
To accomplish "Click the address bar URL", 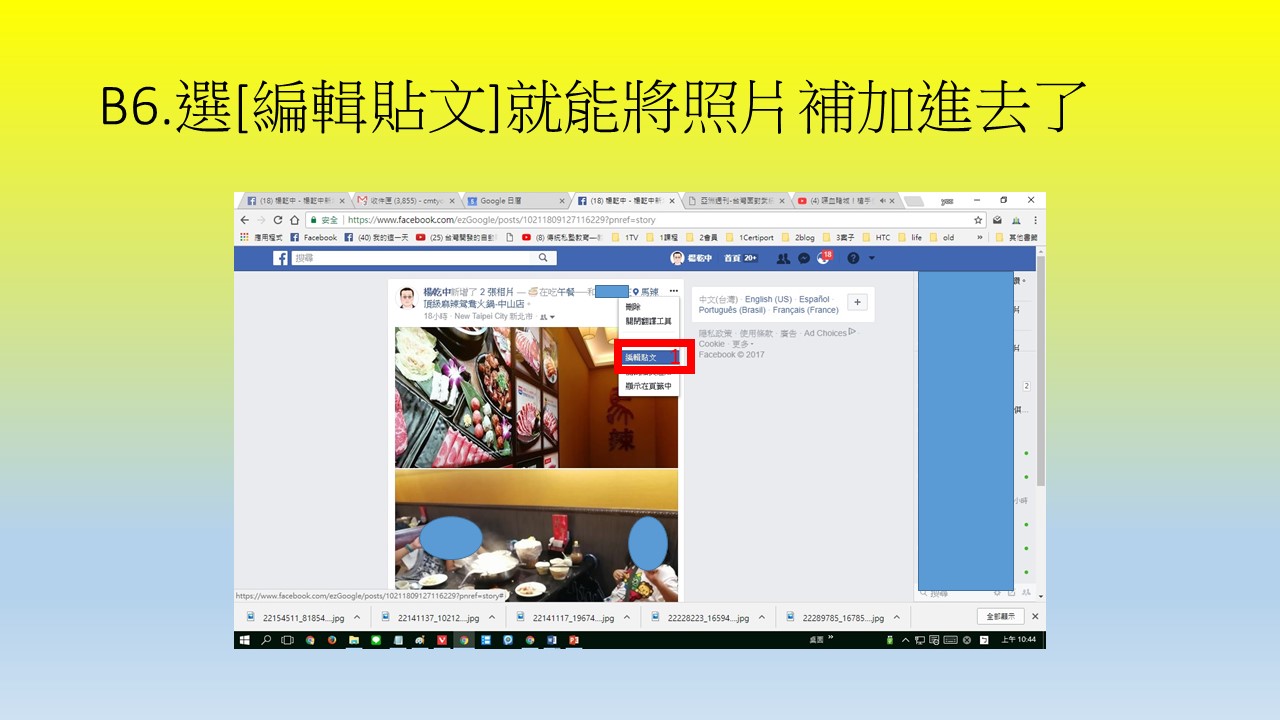I will click(501, 220).
